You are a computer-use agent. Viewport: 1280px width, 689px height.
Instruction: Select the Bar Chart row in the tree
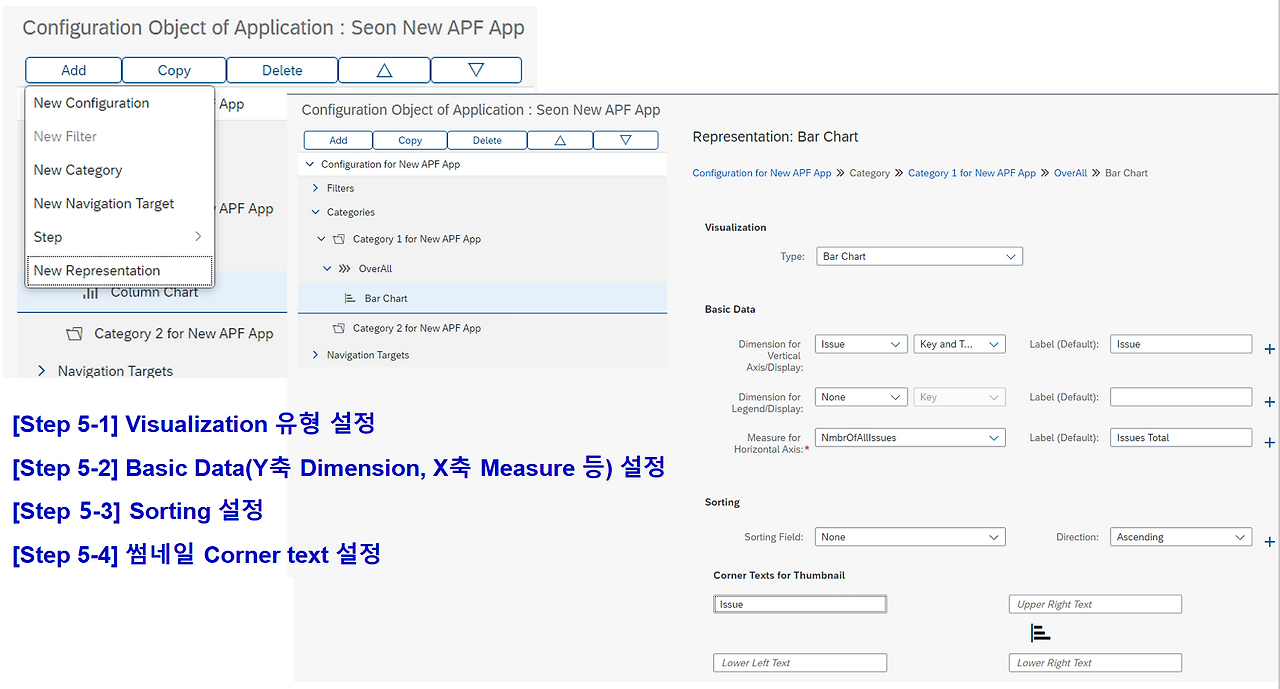tap(483, 298)
